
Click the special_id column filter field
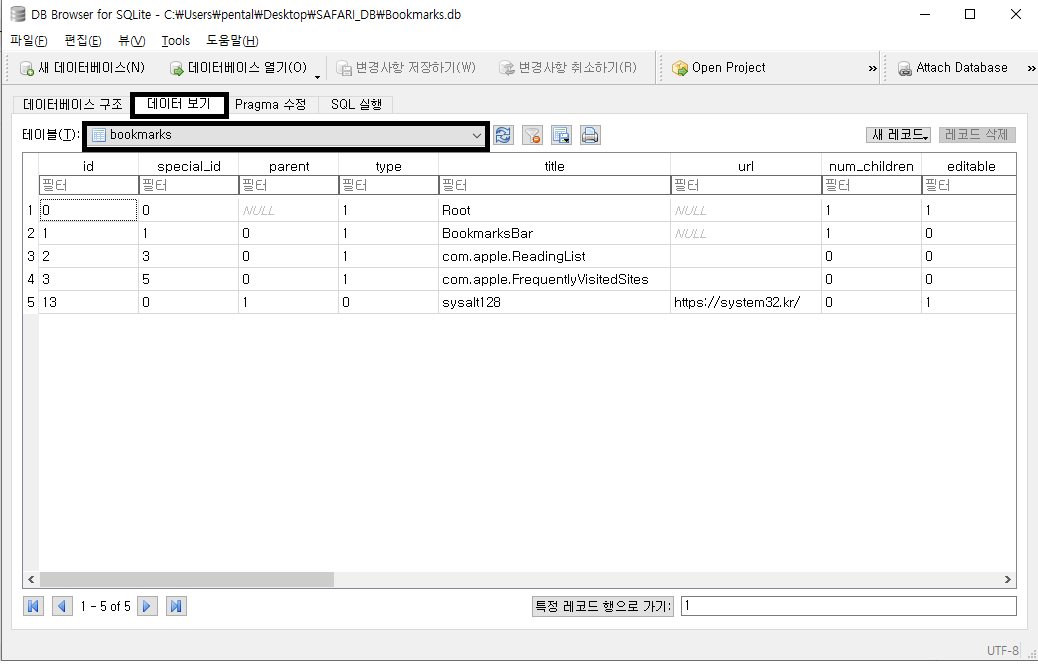coord(189,185)
